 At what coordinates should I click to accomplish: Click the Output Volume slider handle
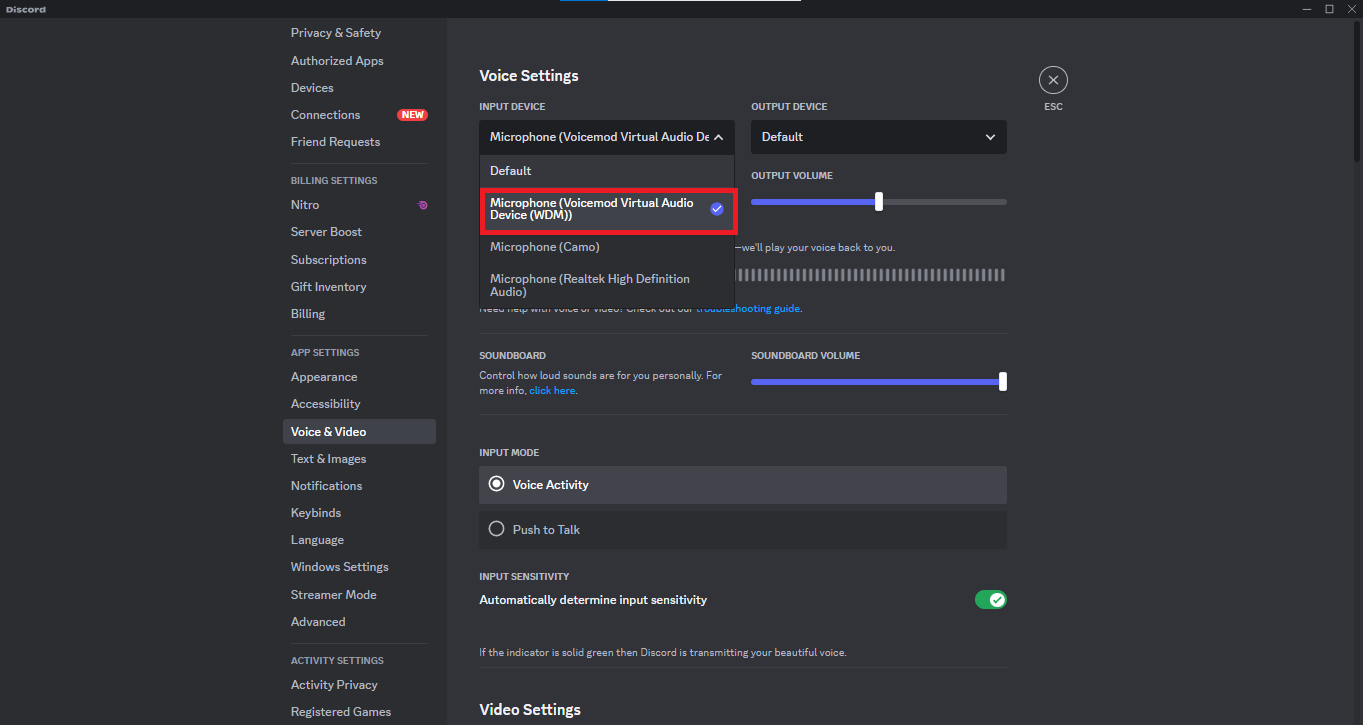pos(879,202)
